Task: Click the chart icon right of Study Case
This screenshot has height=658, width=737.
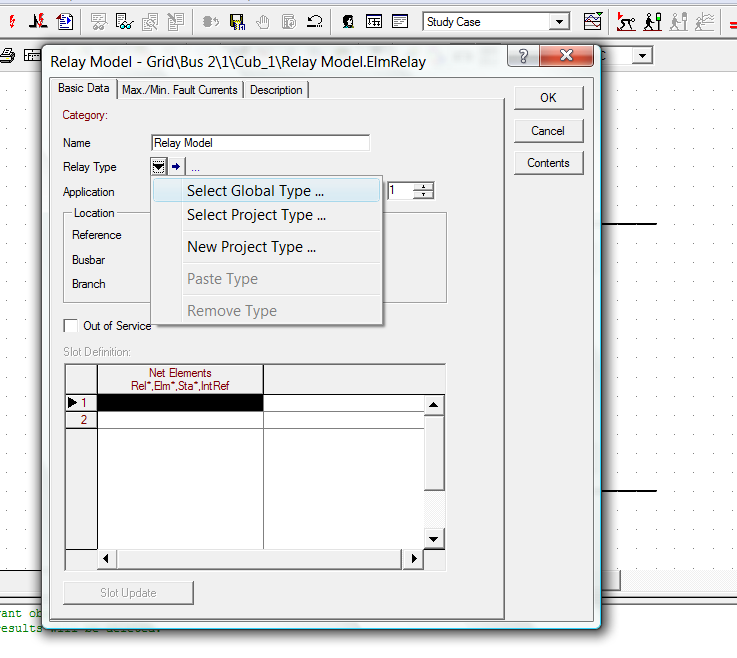Action: pos(593,21)
